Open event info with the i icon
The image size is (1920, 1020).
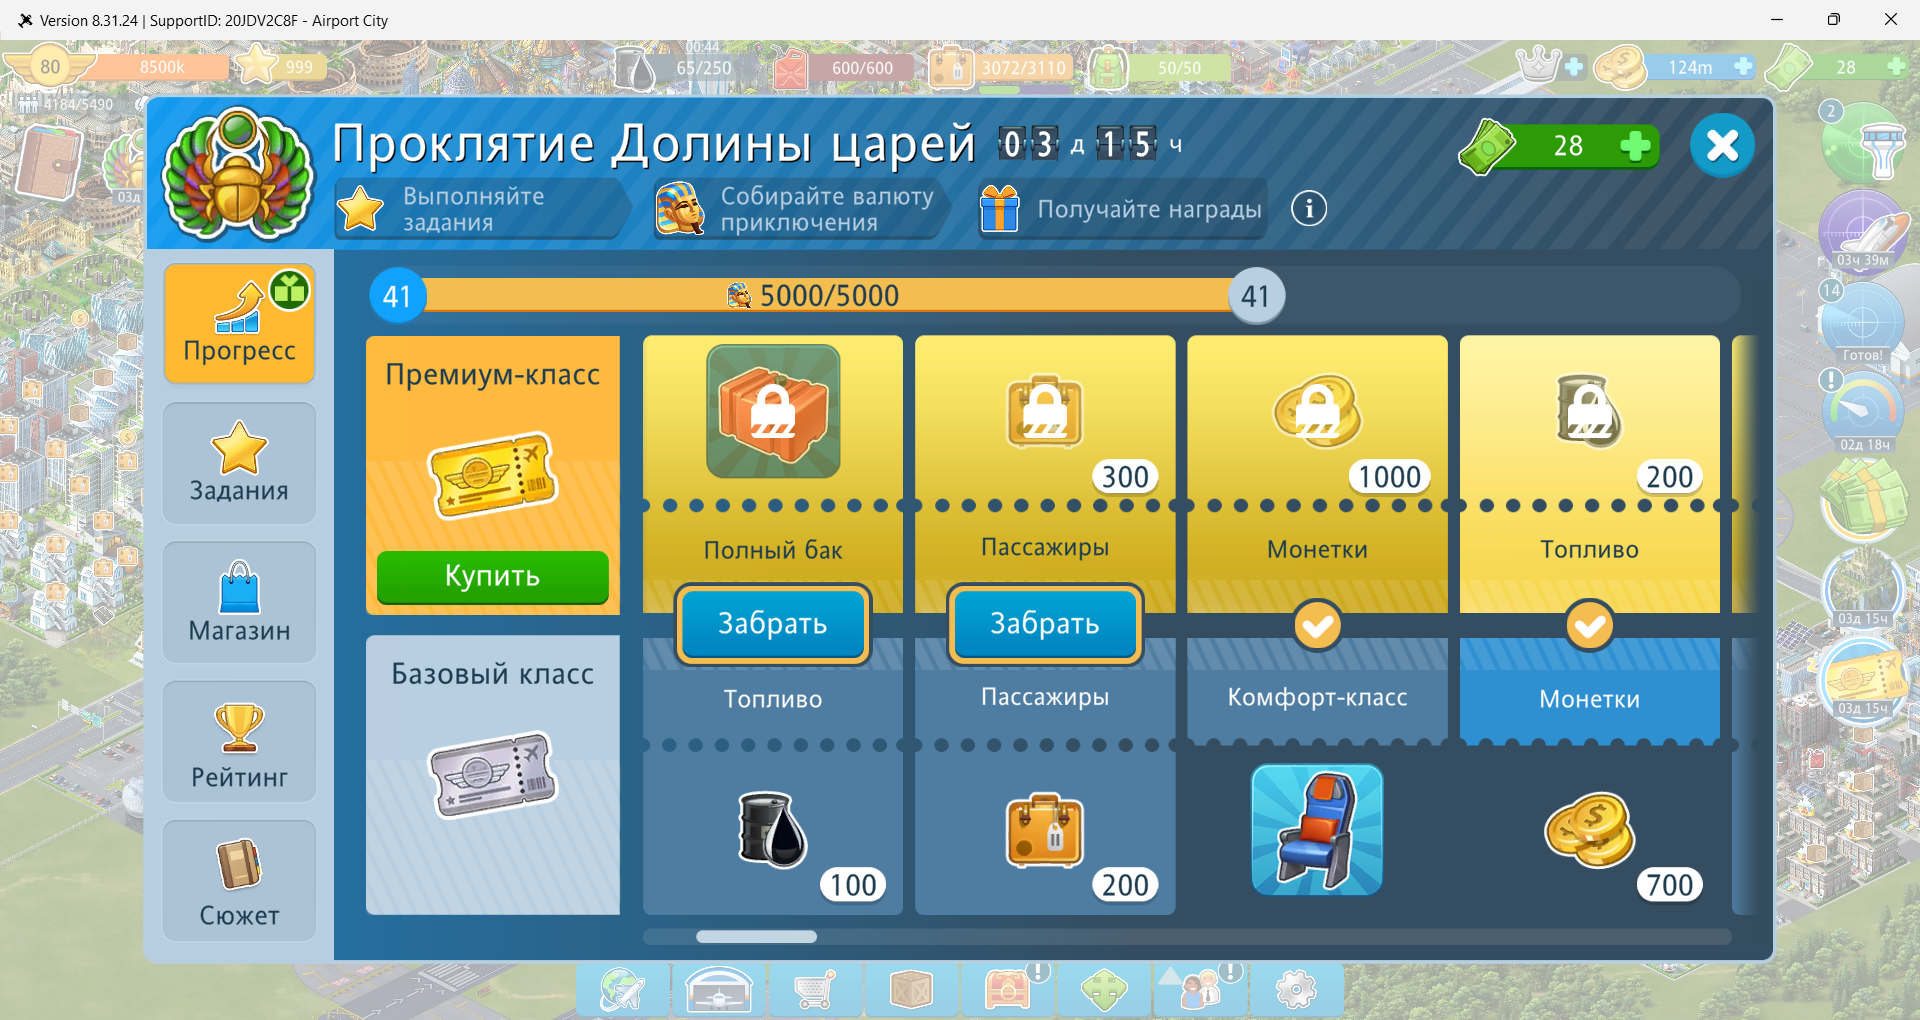pos(1309,209)
